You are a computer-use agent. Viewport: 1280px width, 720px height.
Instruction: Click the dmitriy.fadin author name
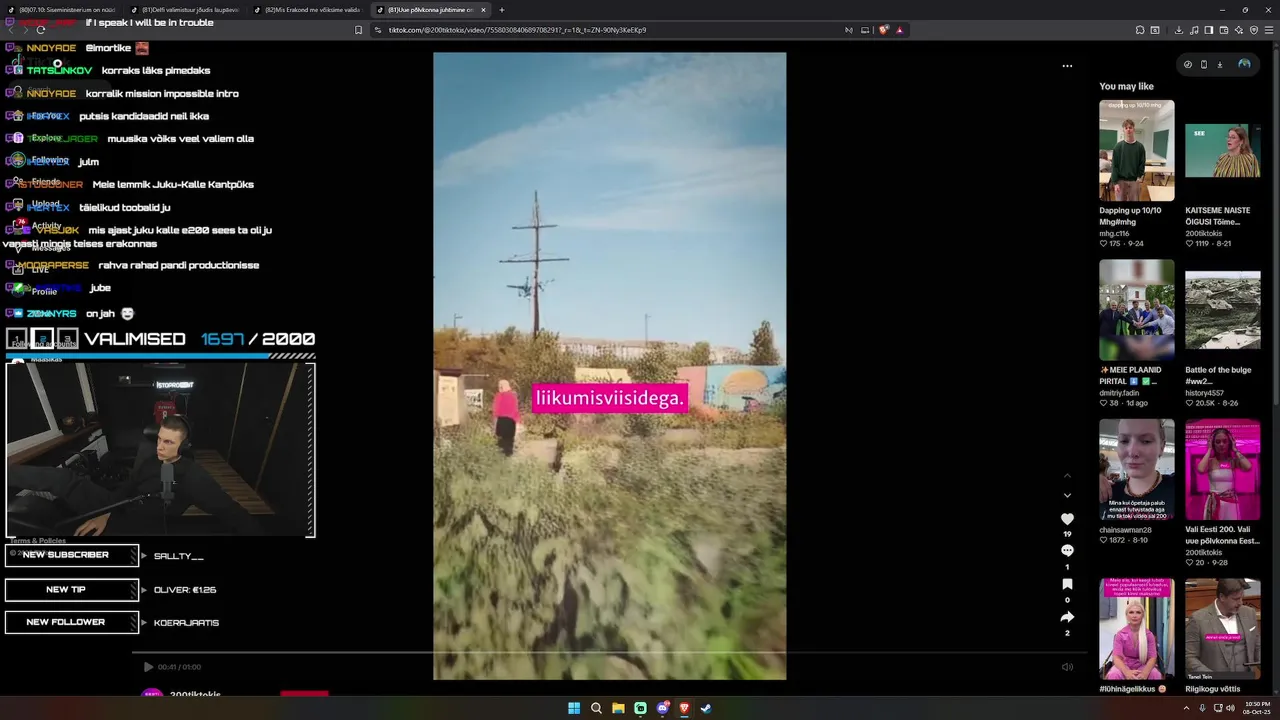click(1119, 393)
